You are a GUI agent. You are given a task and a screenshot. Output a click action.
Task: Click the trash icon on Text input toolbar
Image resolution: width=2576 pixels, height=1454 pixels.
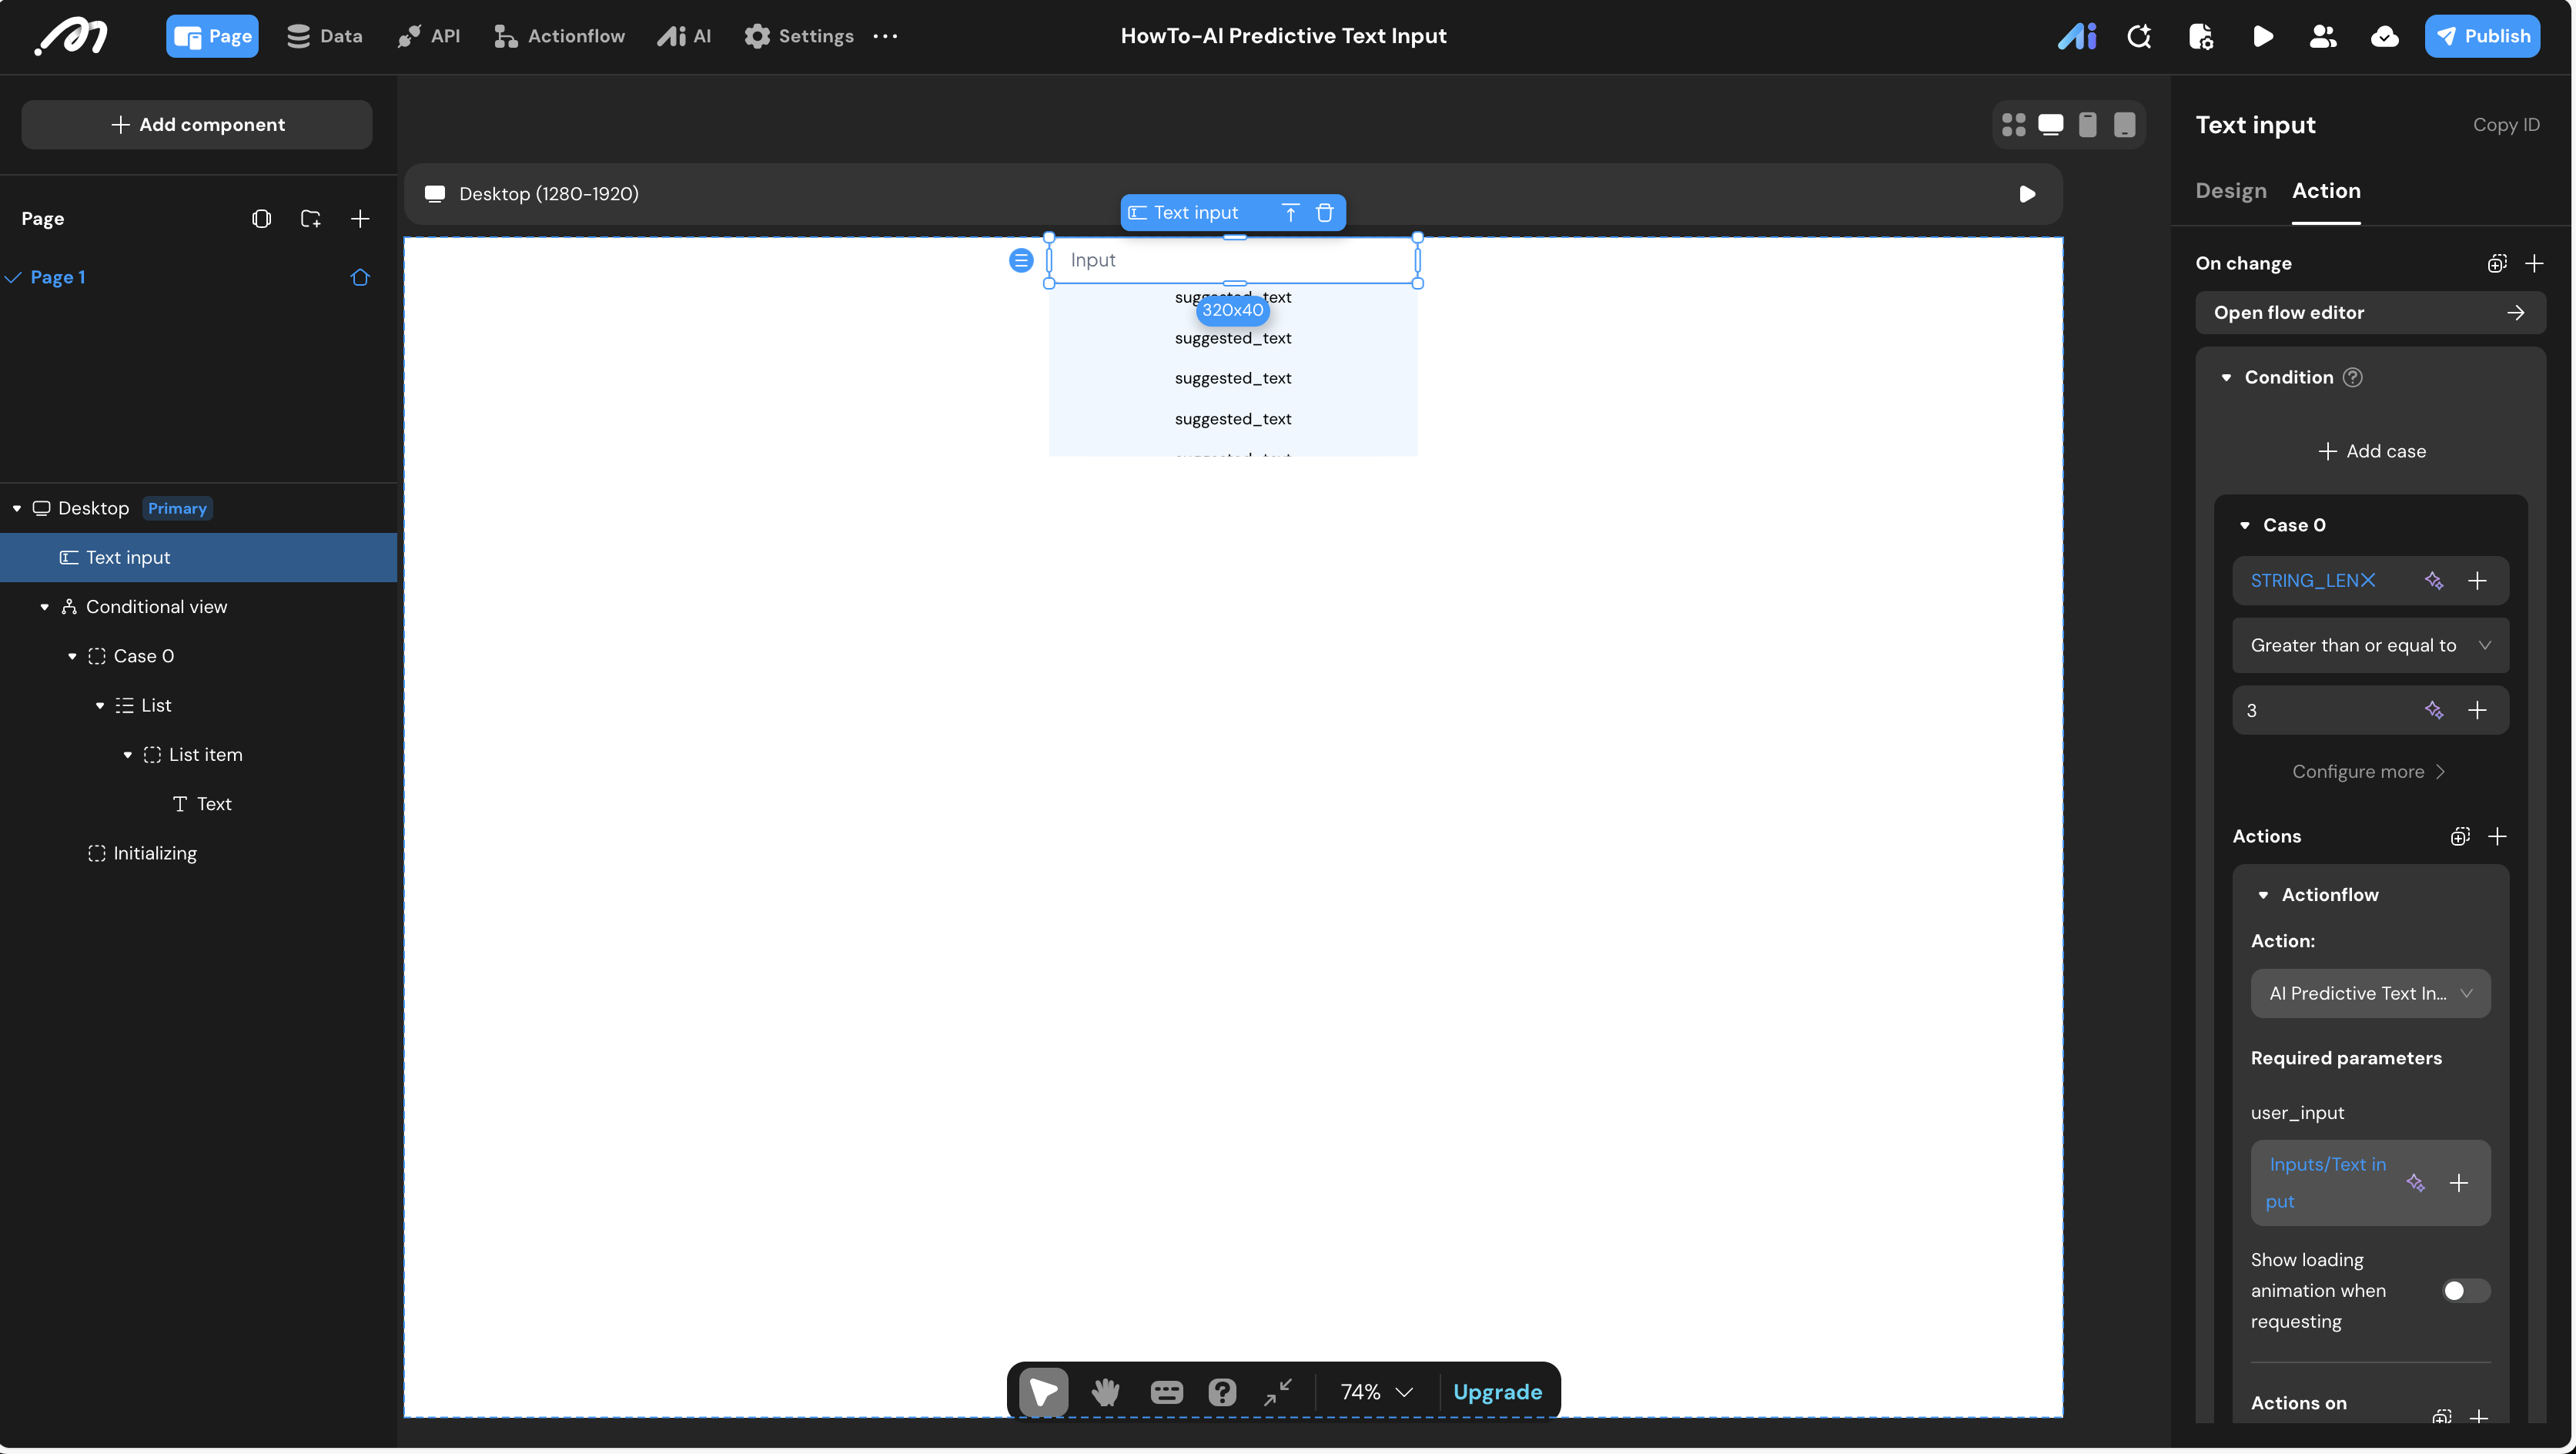click(1324, 212)
